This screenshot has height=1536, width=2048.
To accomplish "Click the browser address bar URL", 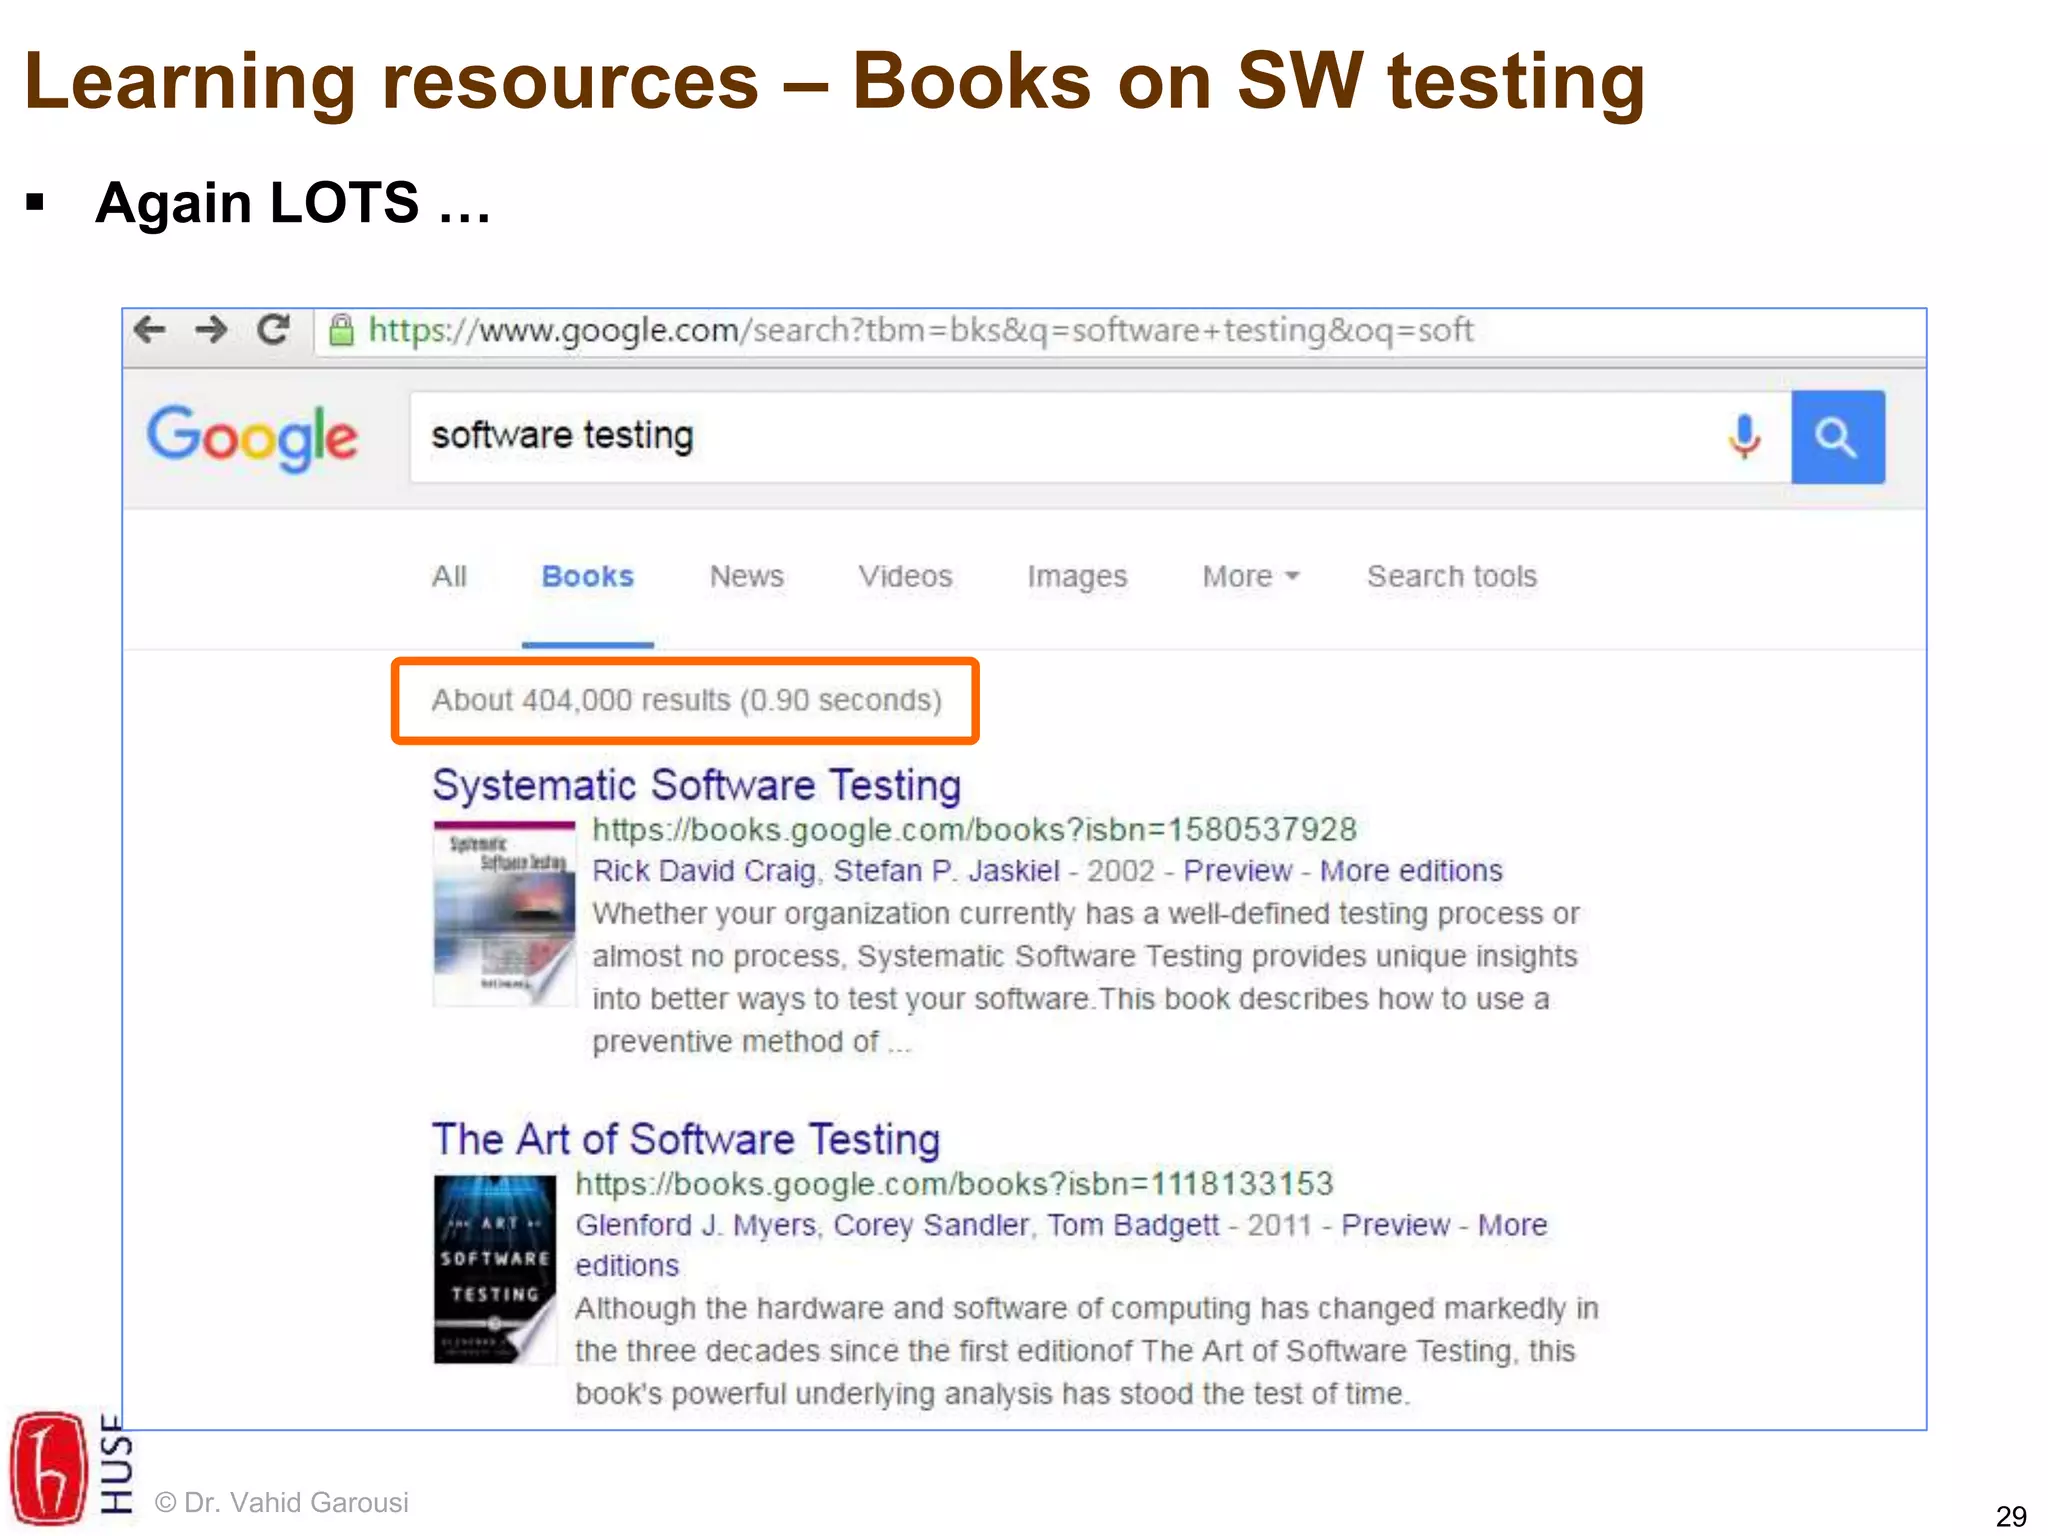I will [920, 330].
